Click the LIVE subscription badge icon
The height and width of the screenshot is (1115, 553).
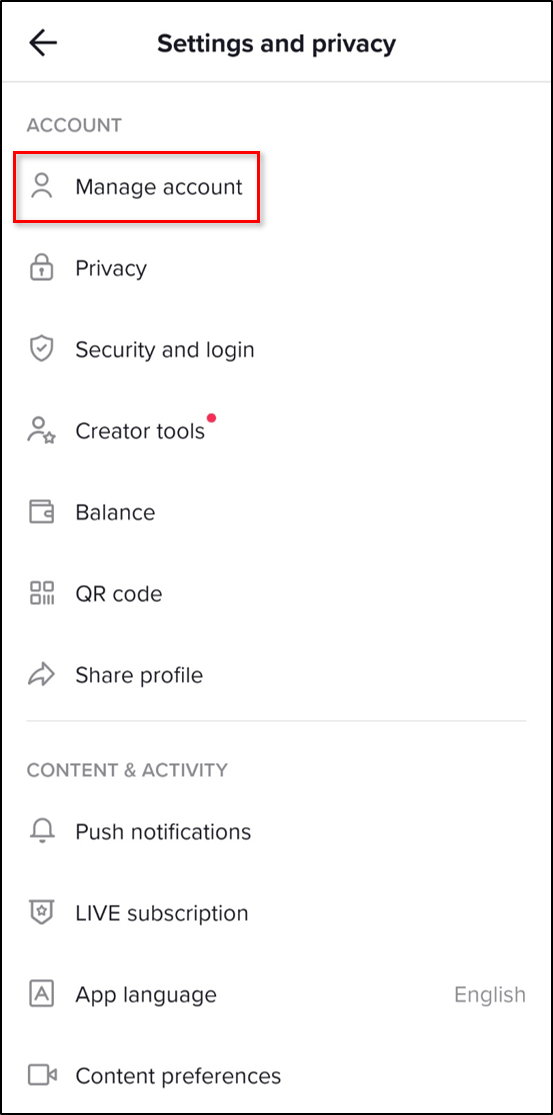(42, 912)
